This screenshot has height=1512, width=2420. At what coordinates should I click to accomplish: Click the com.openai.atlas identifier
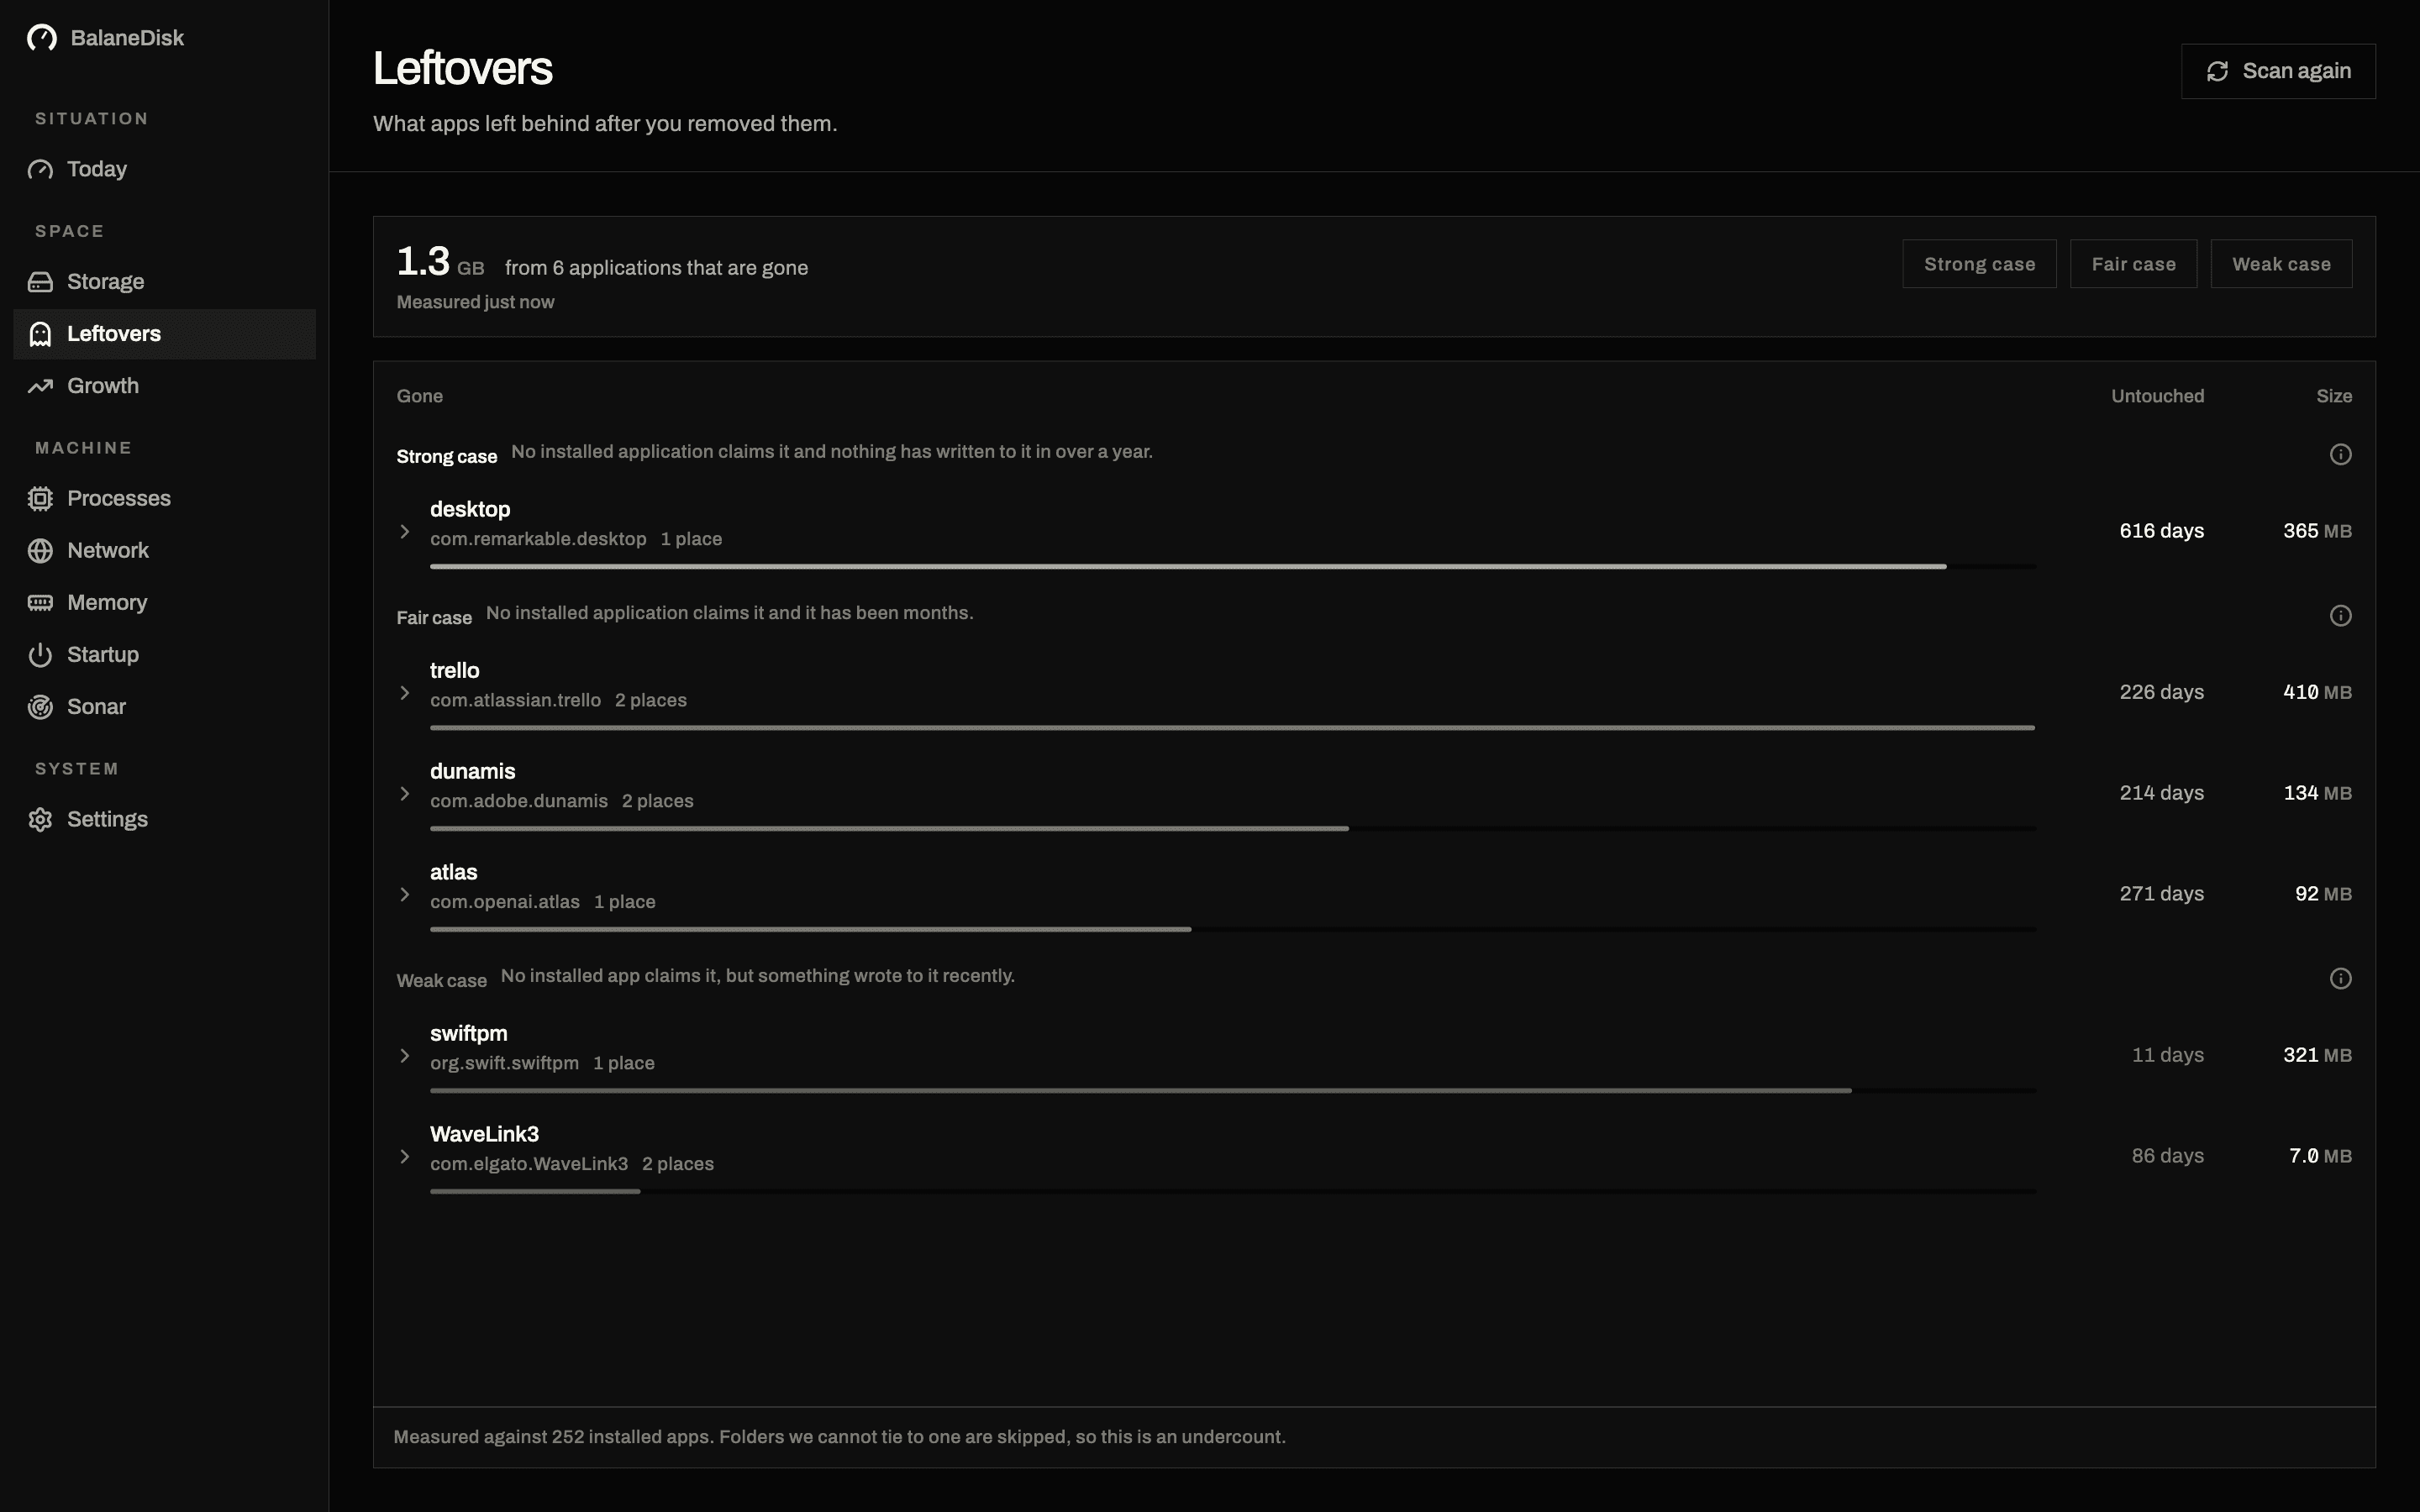pyautogui.click(x=505, y=902)
